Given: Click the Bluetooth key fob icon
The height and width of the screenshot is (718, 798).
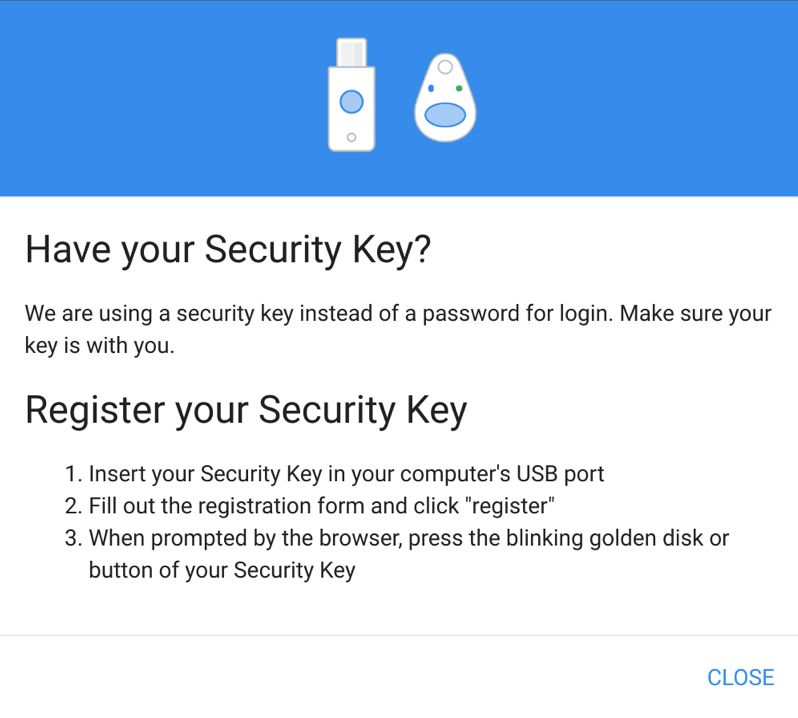Looking at the screenshot, I should click(x=445, y=98).
